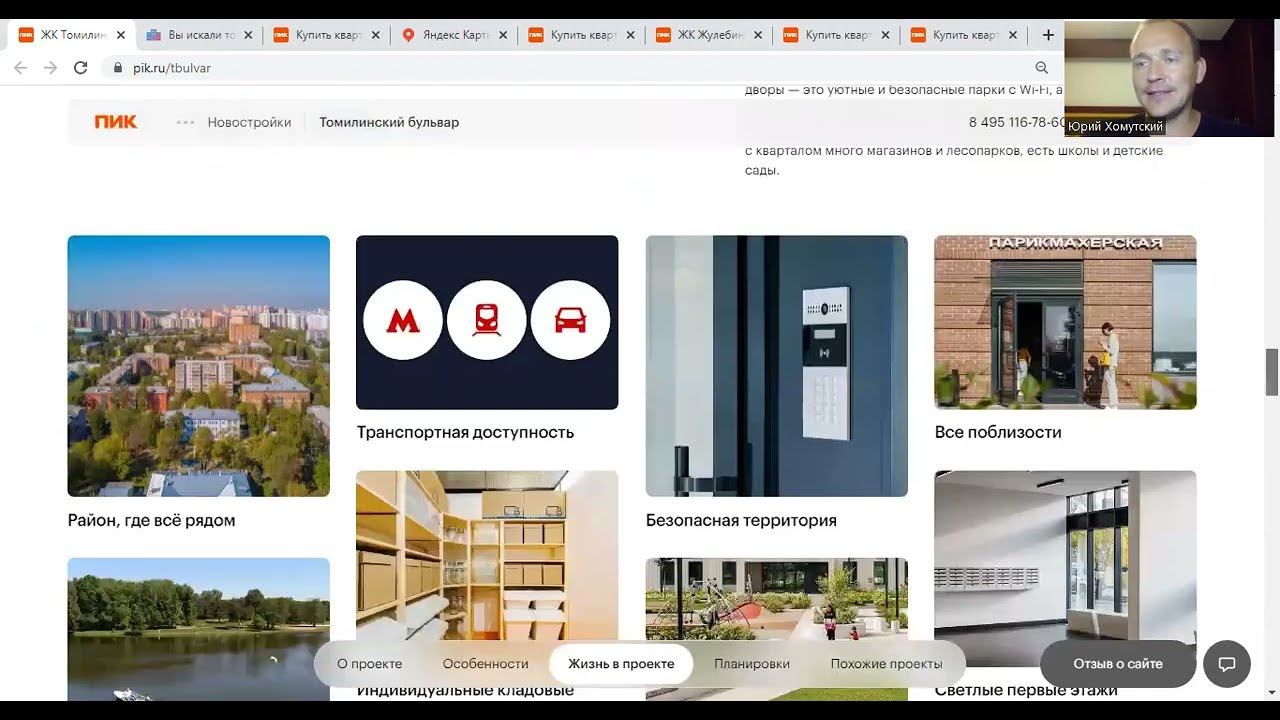The image size is (1280, 720).
Task: Click the zoom magnifier icon in address bar
Action: [x=1042, y=68]
